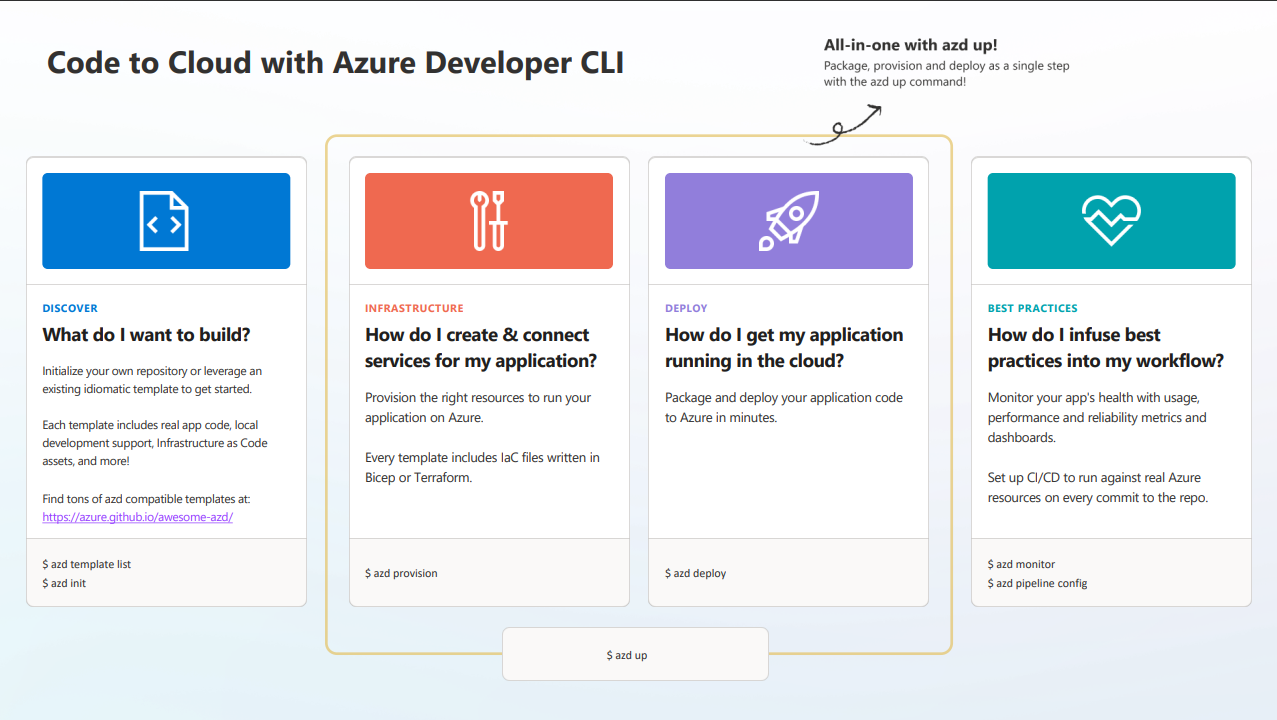Click 'Provision the right resources' paragraph

tap(478, 407)
